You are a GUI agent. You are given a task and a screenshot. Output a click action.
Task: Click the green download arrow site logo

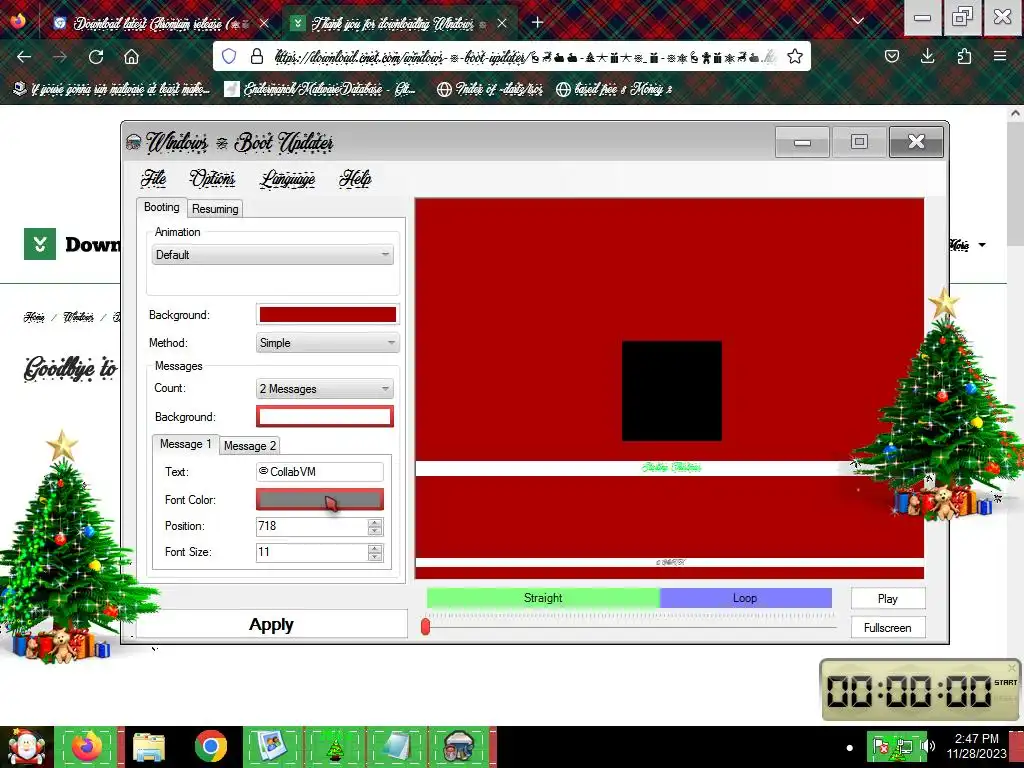pos(40,244)
